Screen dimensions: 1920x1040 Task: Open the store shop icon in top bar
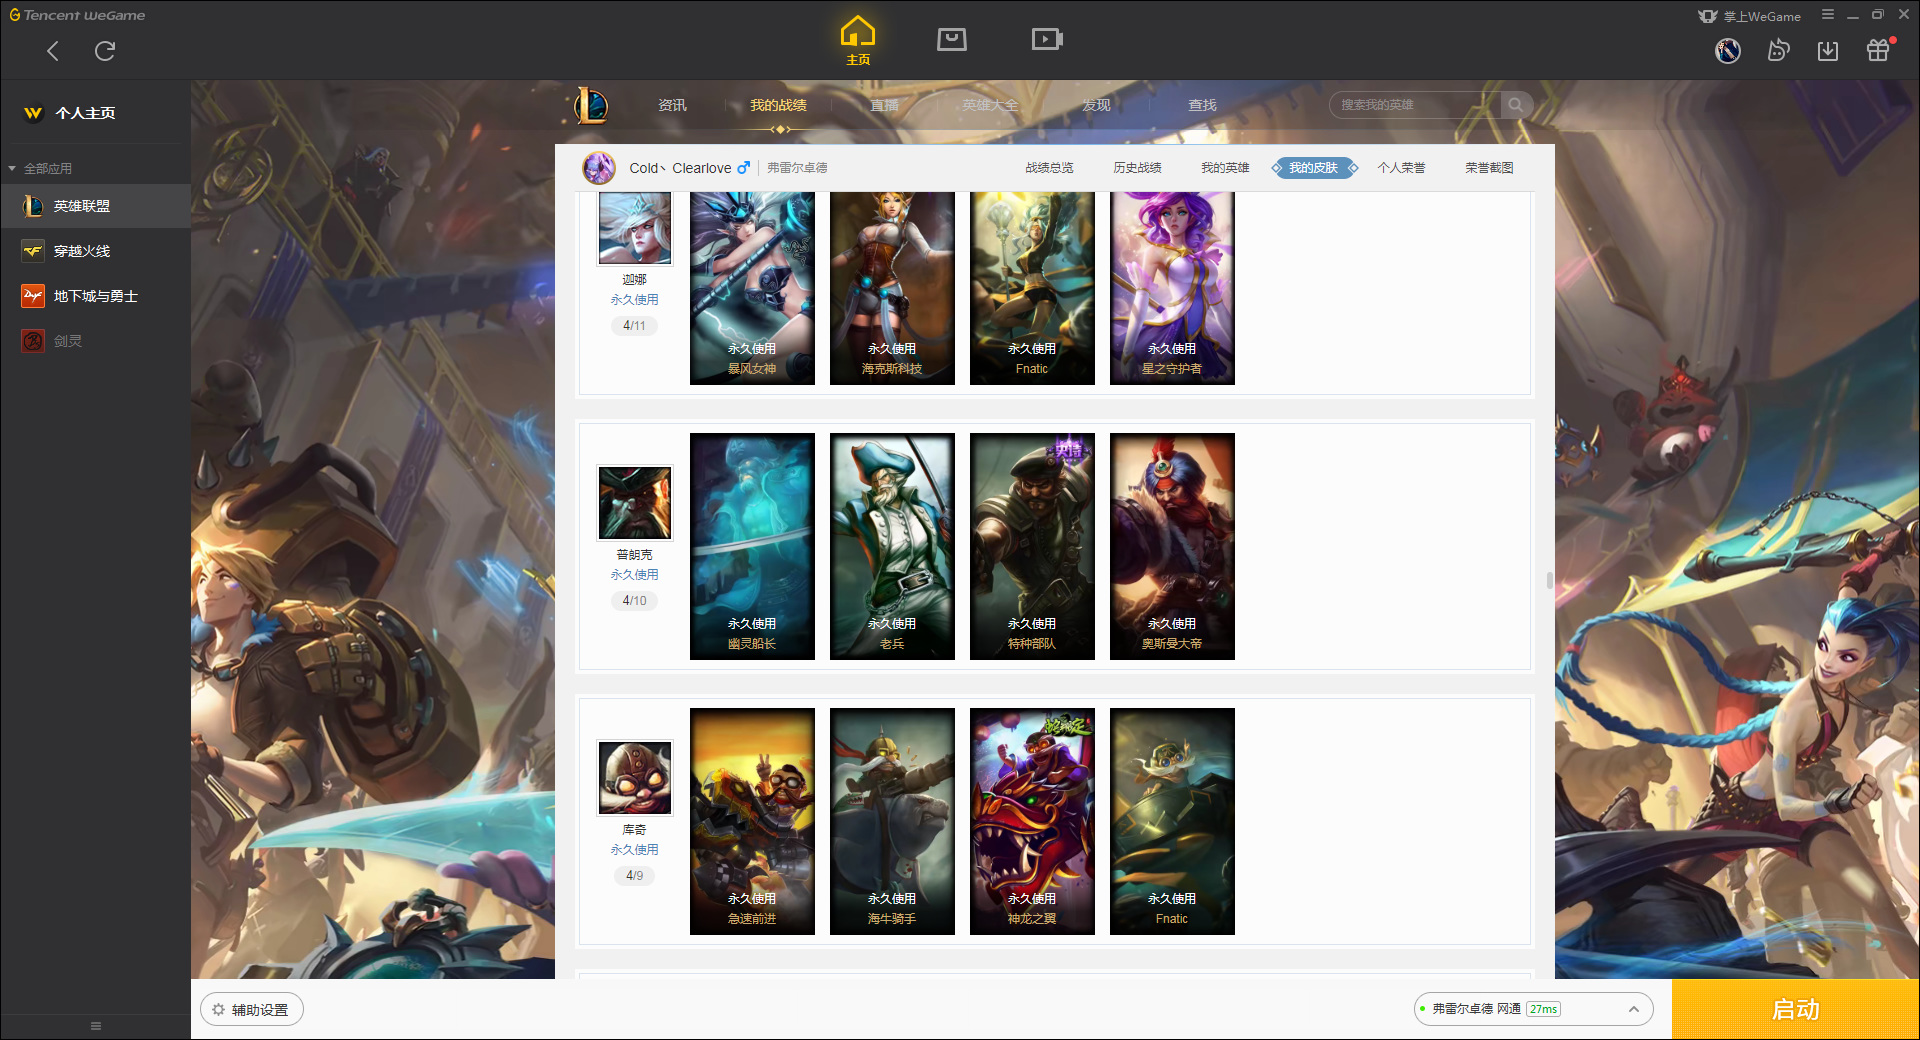click(952, 40)
